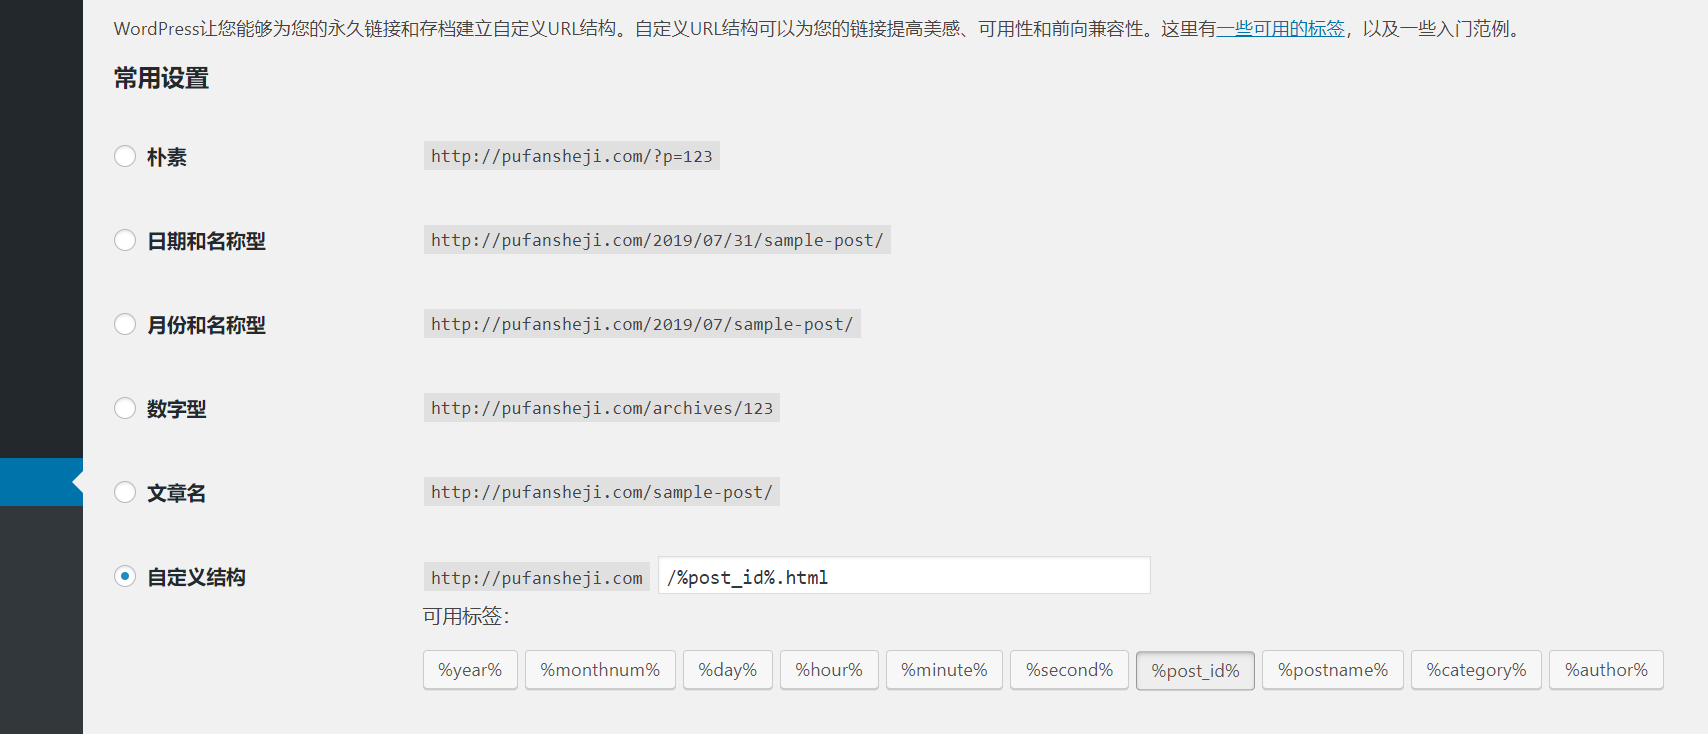Add the %second% tag

1069,670
